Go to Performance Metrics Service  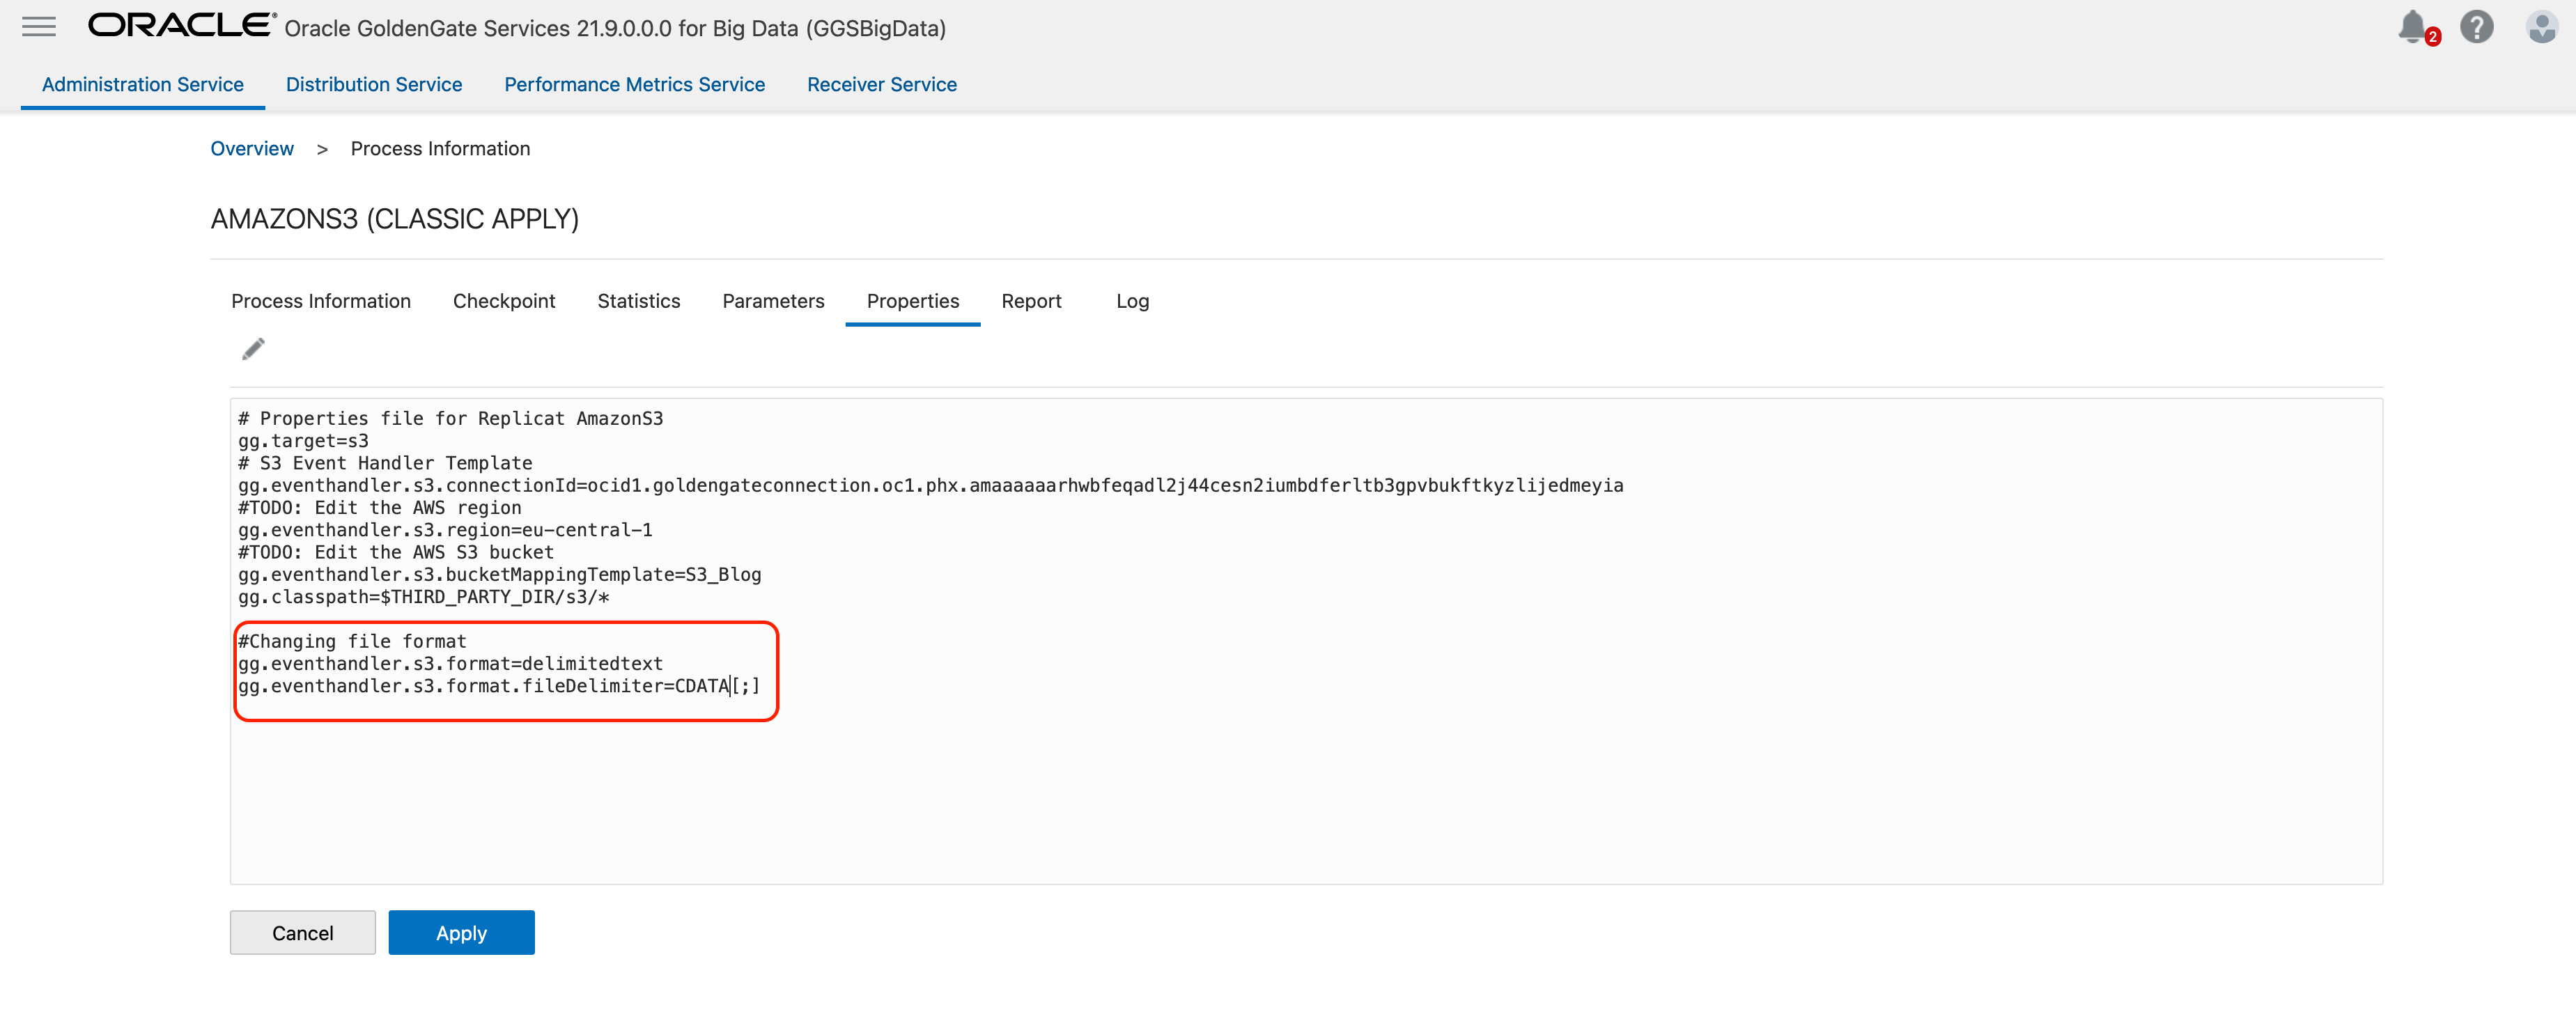(634, 85)
